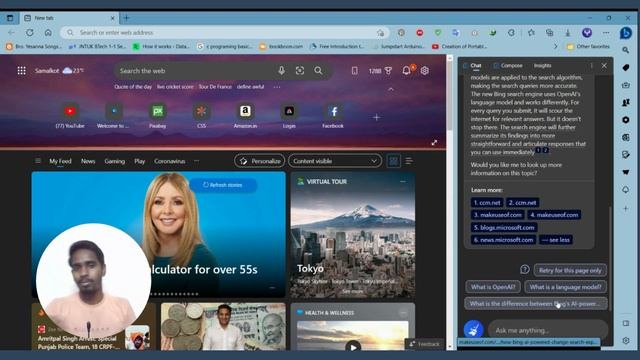This screenshot has width=640, height=360.
Task: Open the 6. news.microsoft.com source link
Action: coord(503,240)
